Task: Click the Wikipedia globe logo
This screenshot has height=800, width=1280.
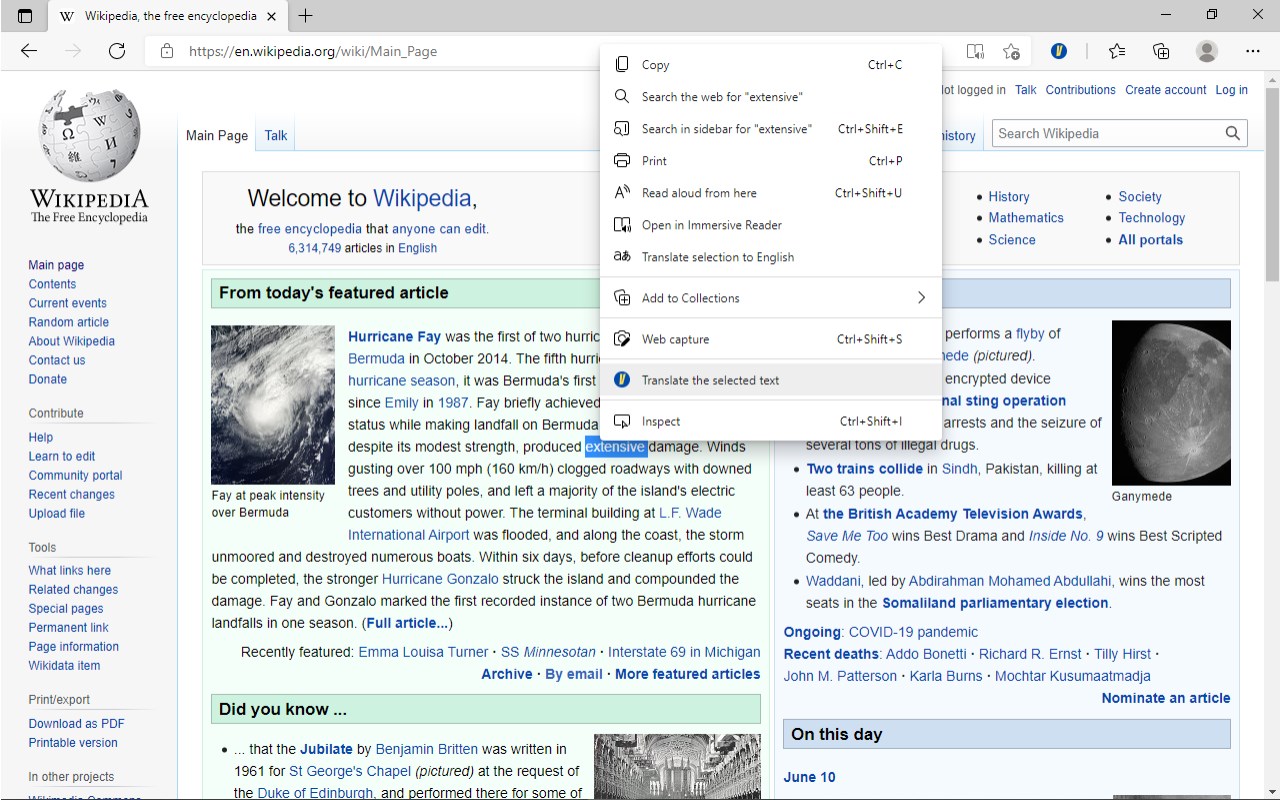Action: [x=89, y=135]
